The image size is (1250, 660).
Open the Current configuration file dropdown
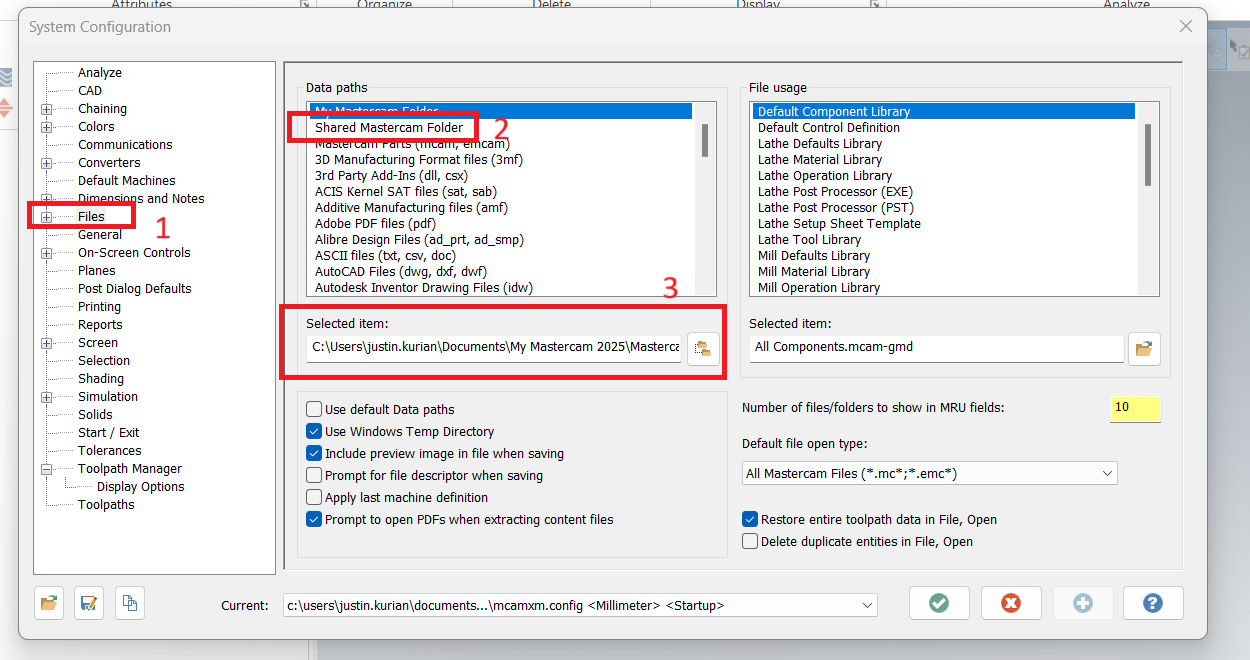[866, 605]
